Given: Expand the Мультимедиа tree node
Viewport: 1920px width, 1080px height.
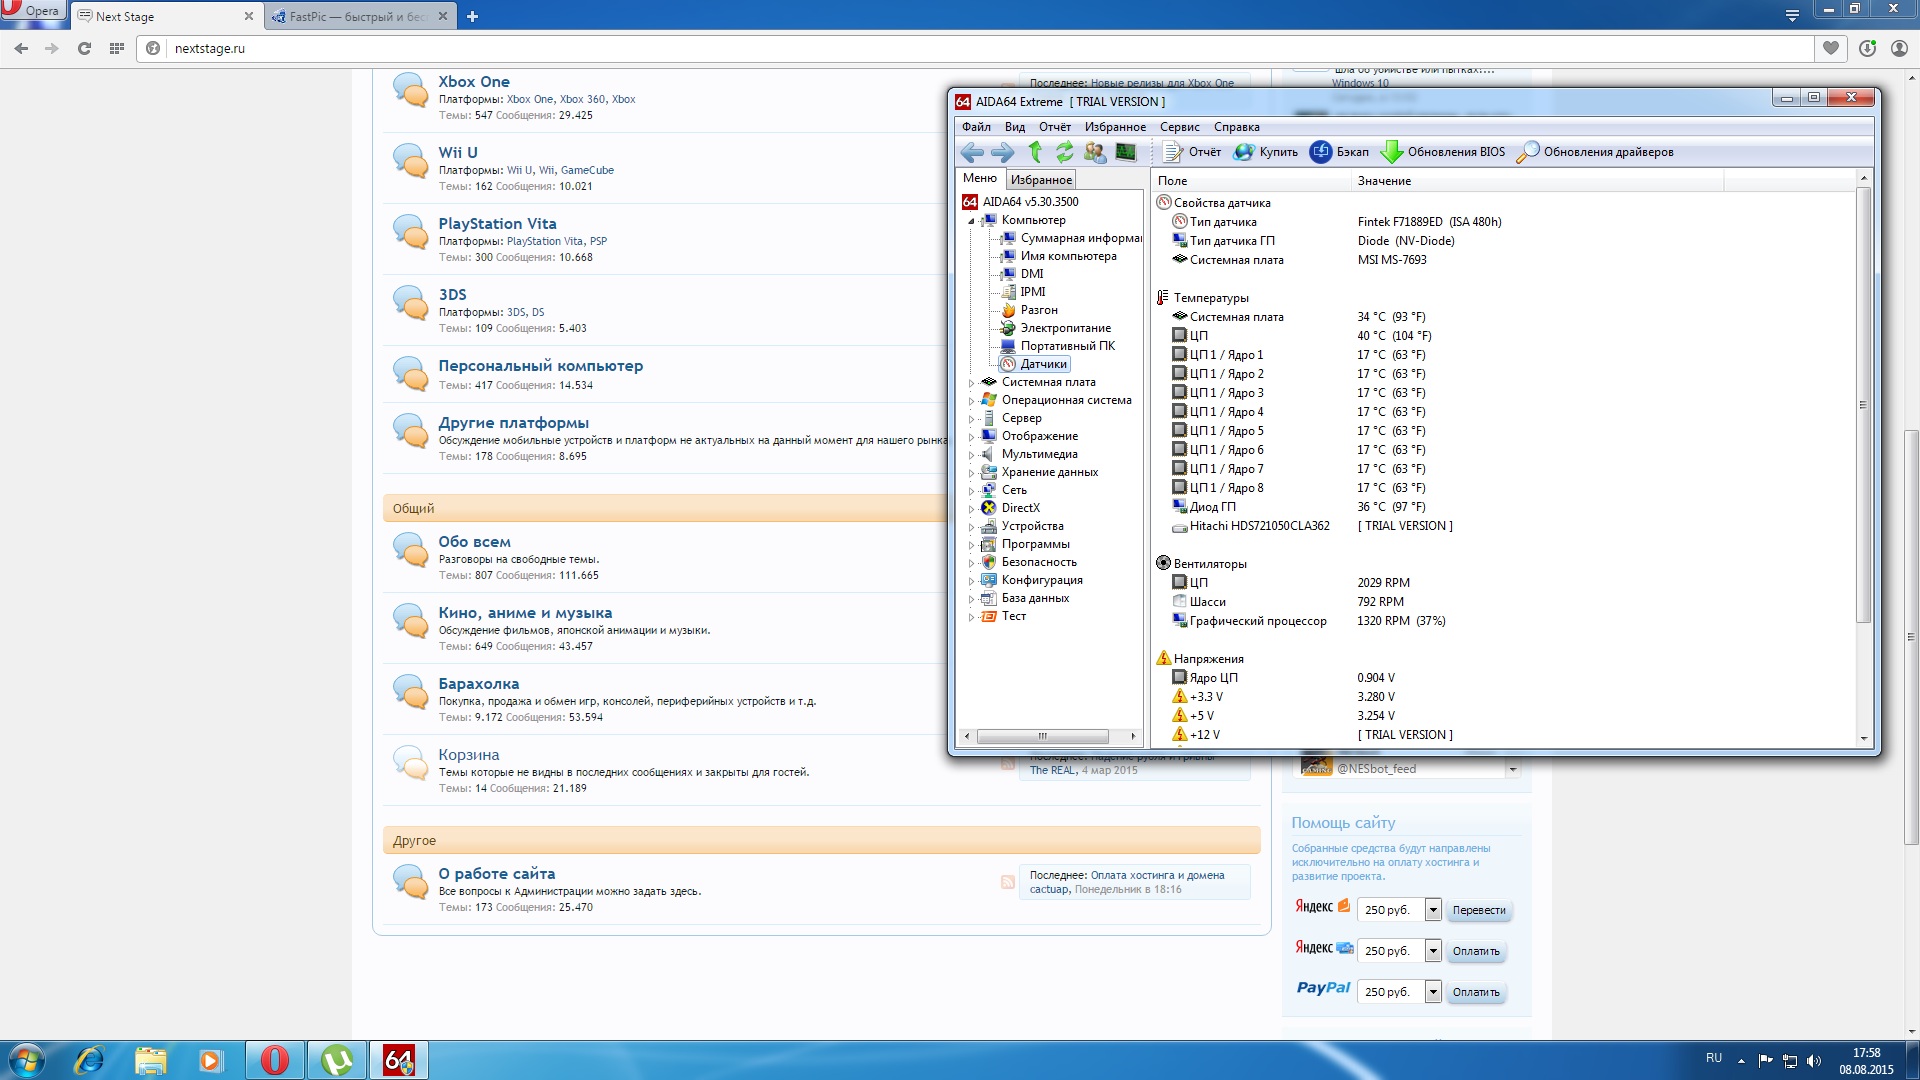Looking at the screenshot, I should click(971, 455).
